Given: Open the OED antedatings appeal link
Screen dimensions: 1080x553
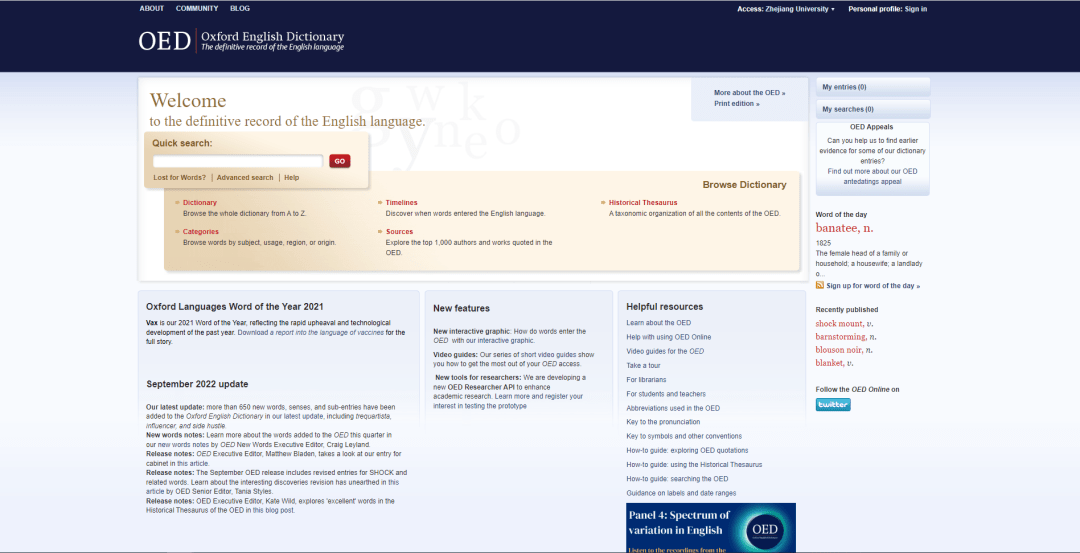Looking at the screenshot, I should (873, 176).
